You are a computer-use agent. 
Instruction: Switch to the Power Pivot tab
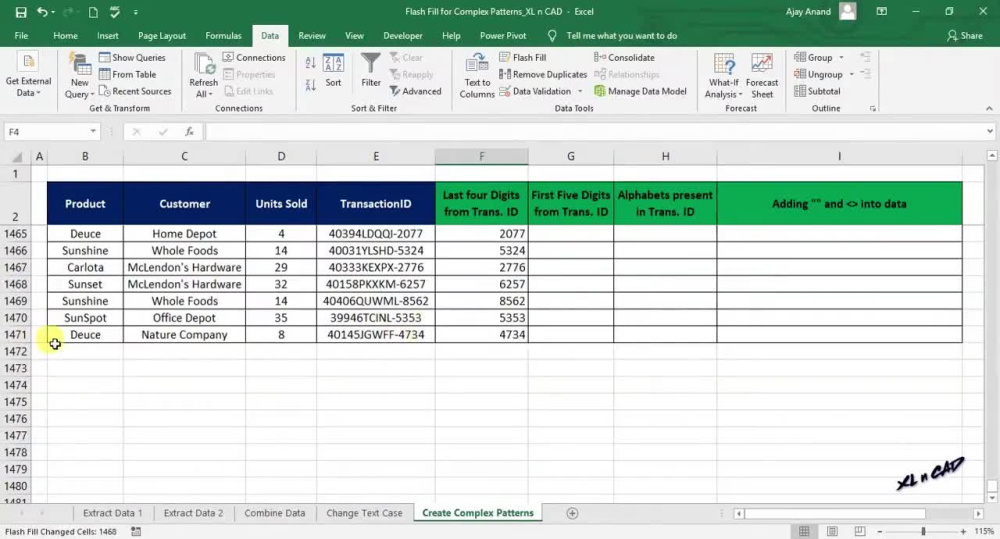[x=503, y=36]
